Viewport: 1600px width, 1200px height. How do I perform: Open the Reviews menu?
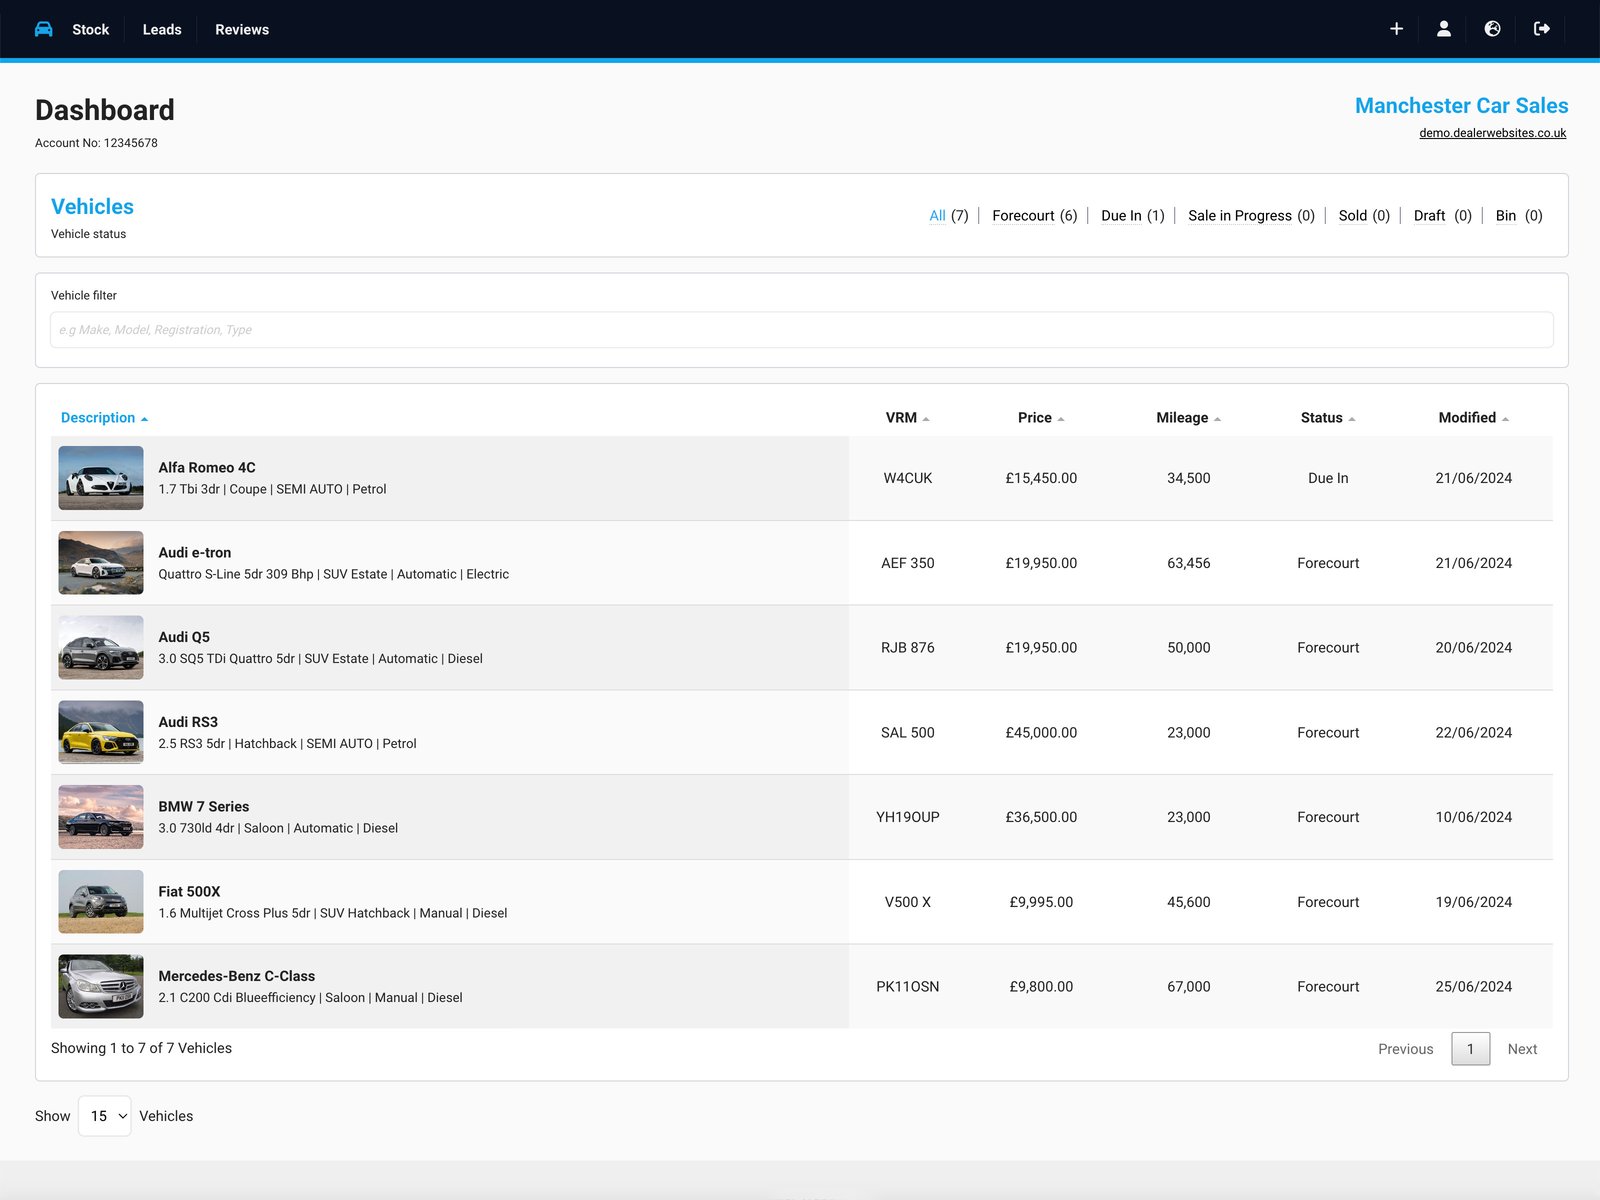[x=242, y=29]
